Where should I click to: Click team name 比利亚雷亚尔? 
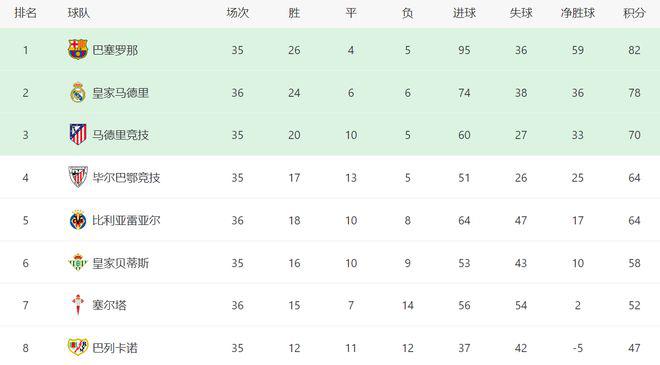coord(126,220)
